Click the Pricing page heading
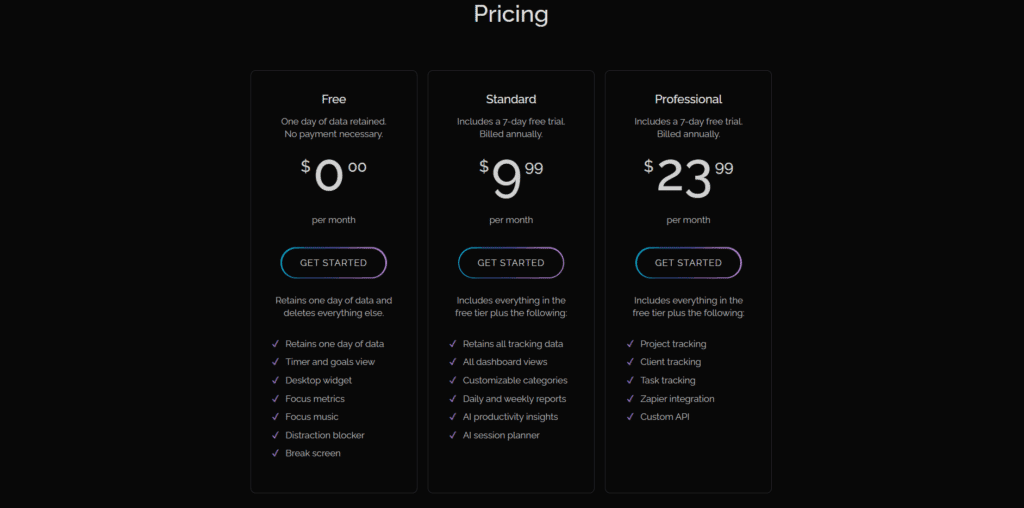 pyautogui.click(x=511, y=14)
